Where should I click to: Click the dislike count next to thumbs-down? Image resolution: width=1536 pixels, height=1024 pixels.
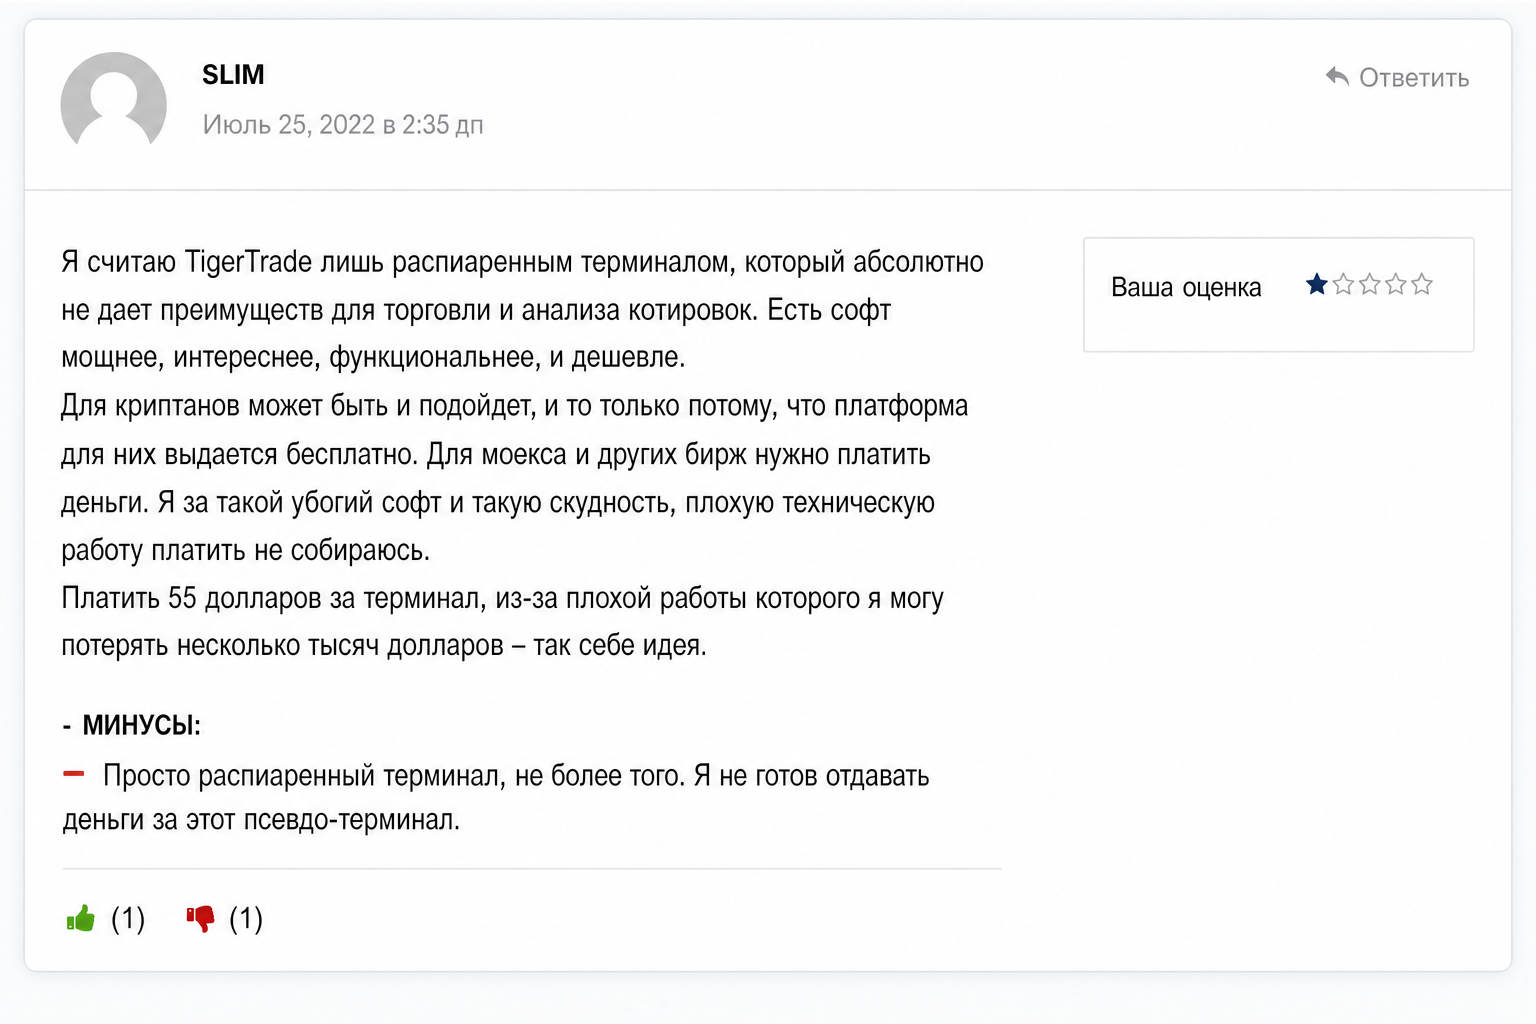tap(246, 918)
